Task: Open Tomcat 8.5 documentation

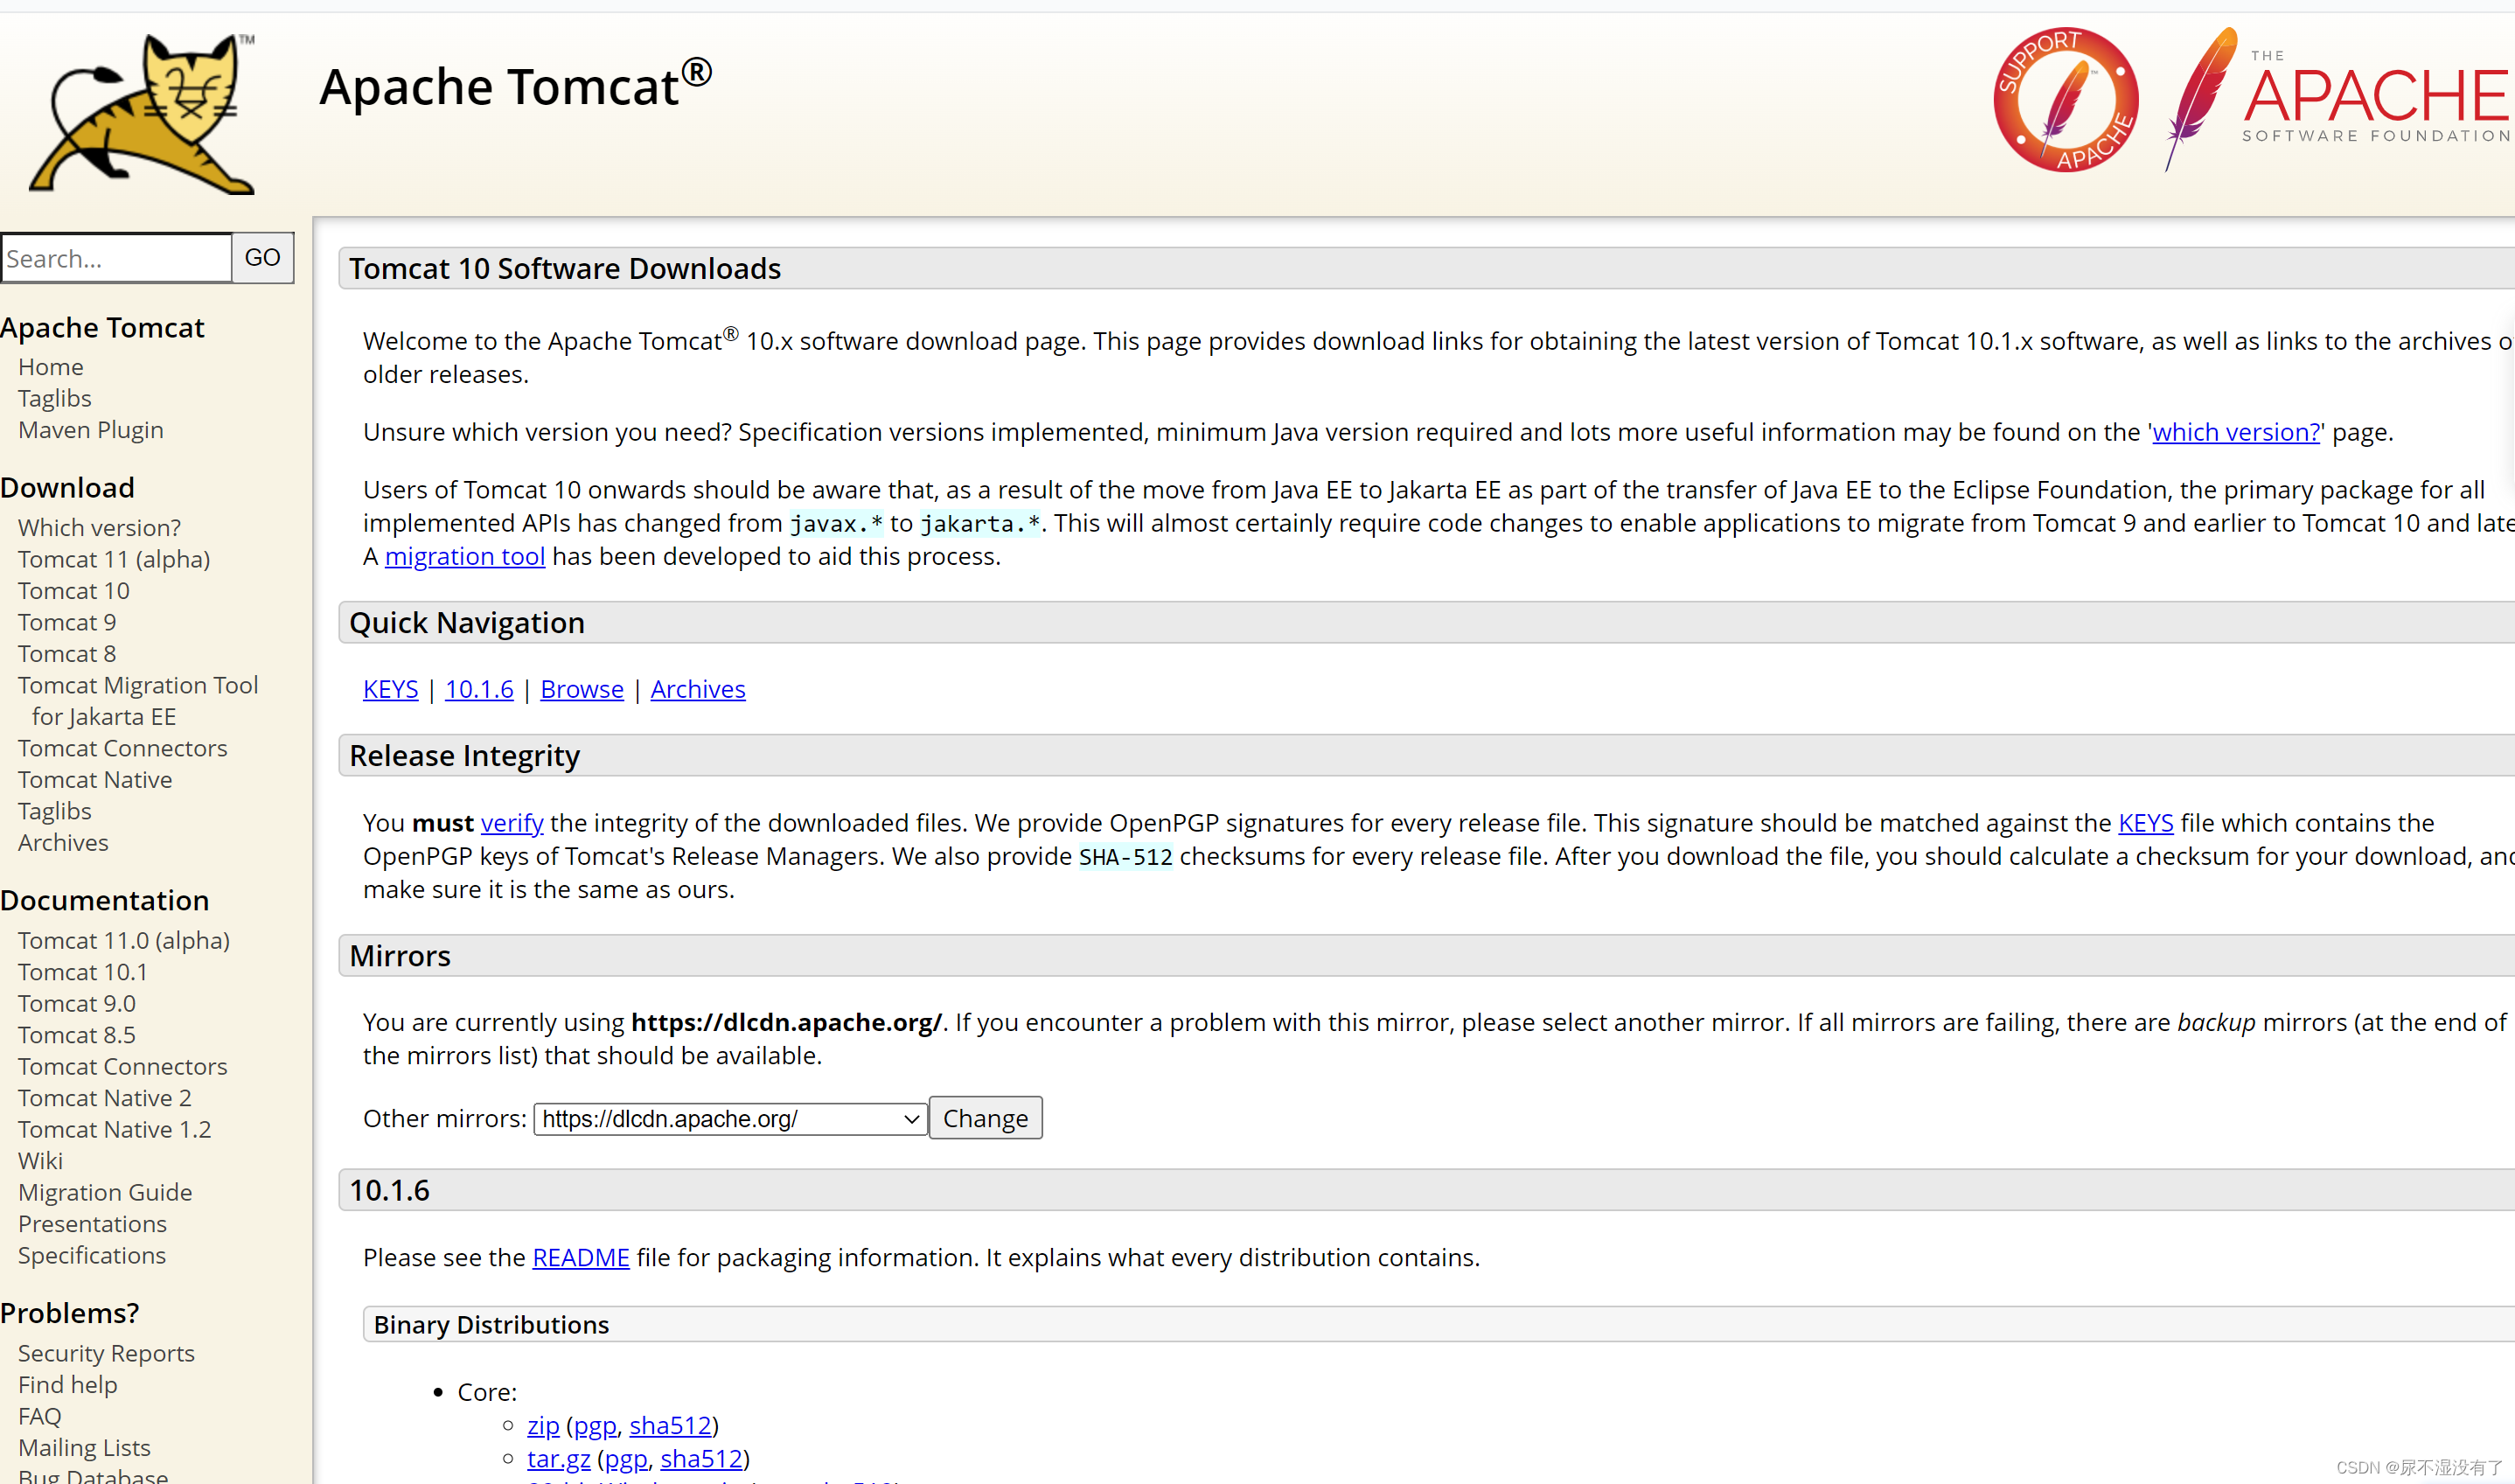Action: (x=77, y=1035)
